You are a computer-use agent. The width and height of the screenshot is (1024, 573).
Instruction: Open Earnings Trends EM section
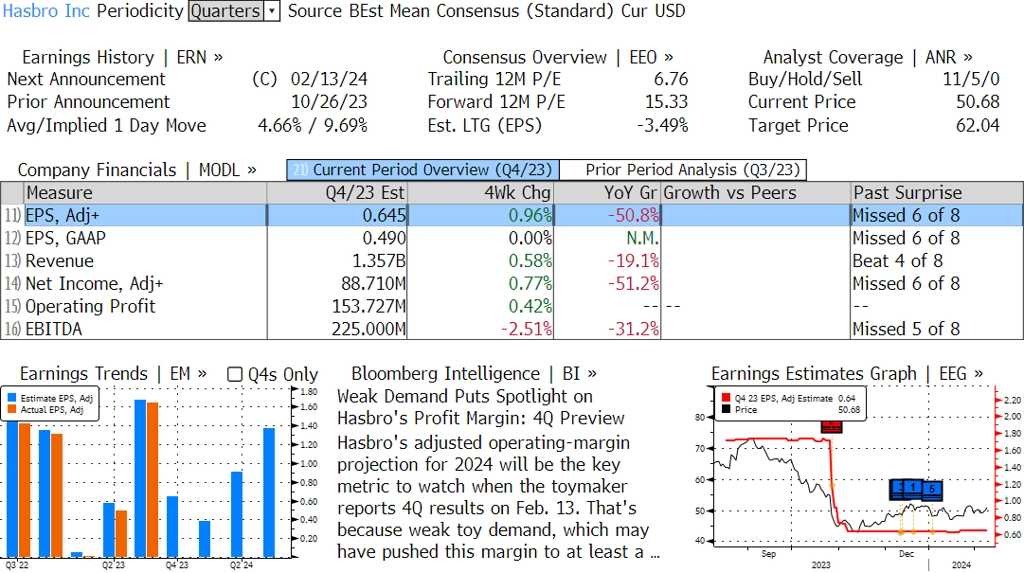point(113,374)
